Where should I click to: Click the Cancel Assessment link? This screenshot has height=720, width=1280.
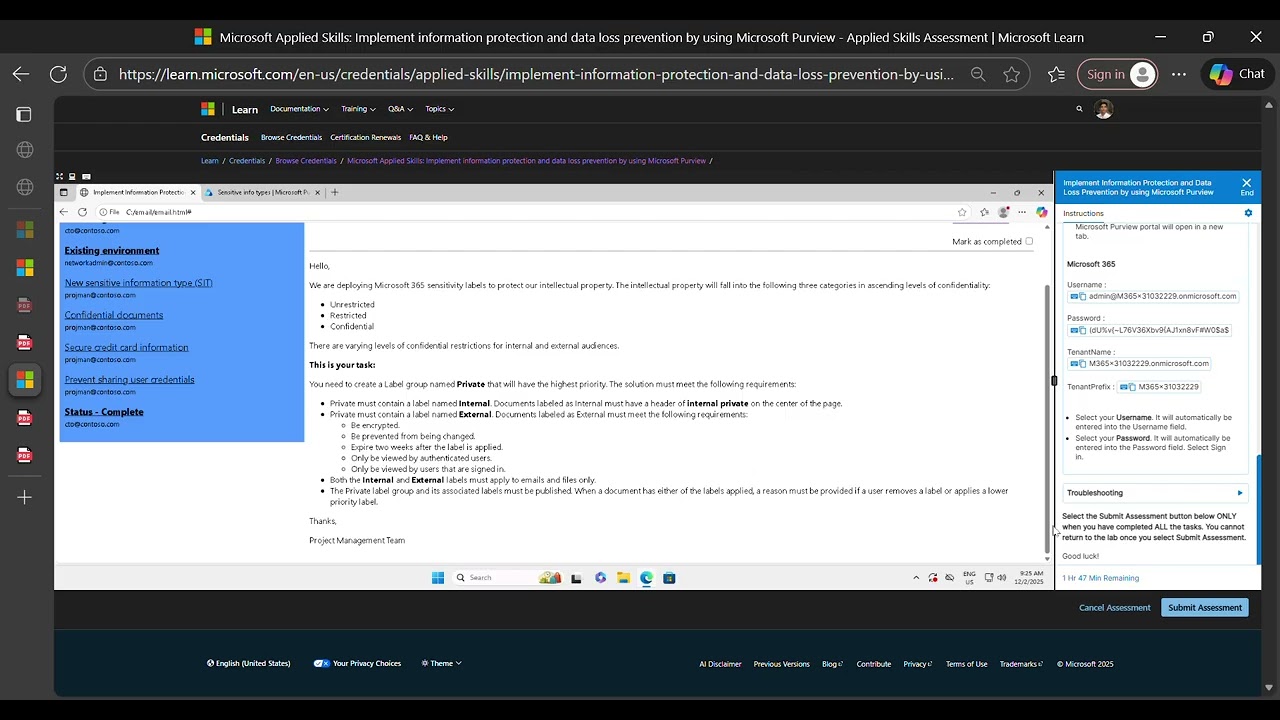(1114, 608)
